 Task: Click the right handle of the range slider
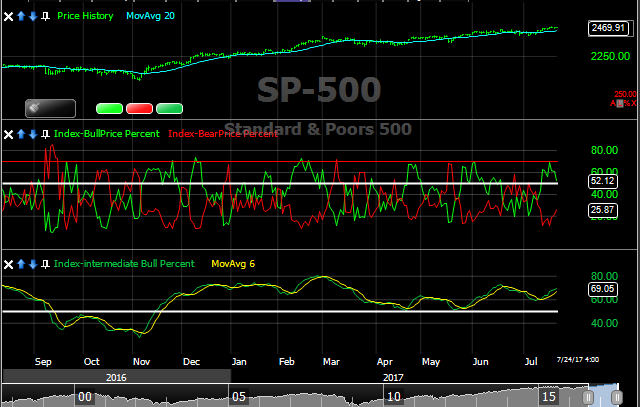click(617, 396)
